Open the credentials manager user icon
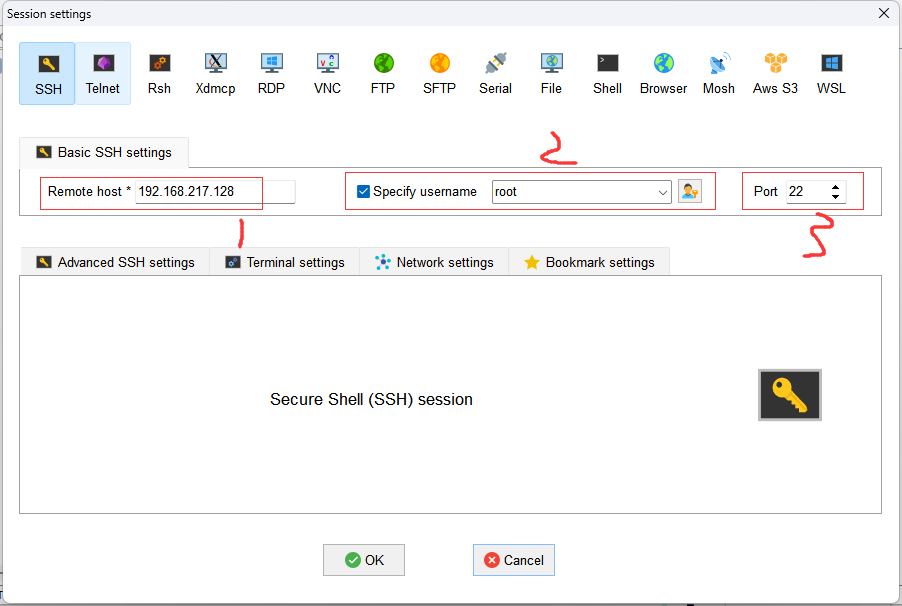 tap(690, 192)
